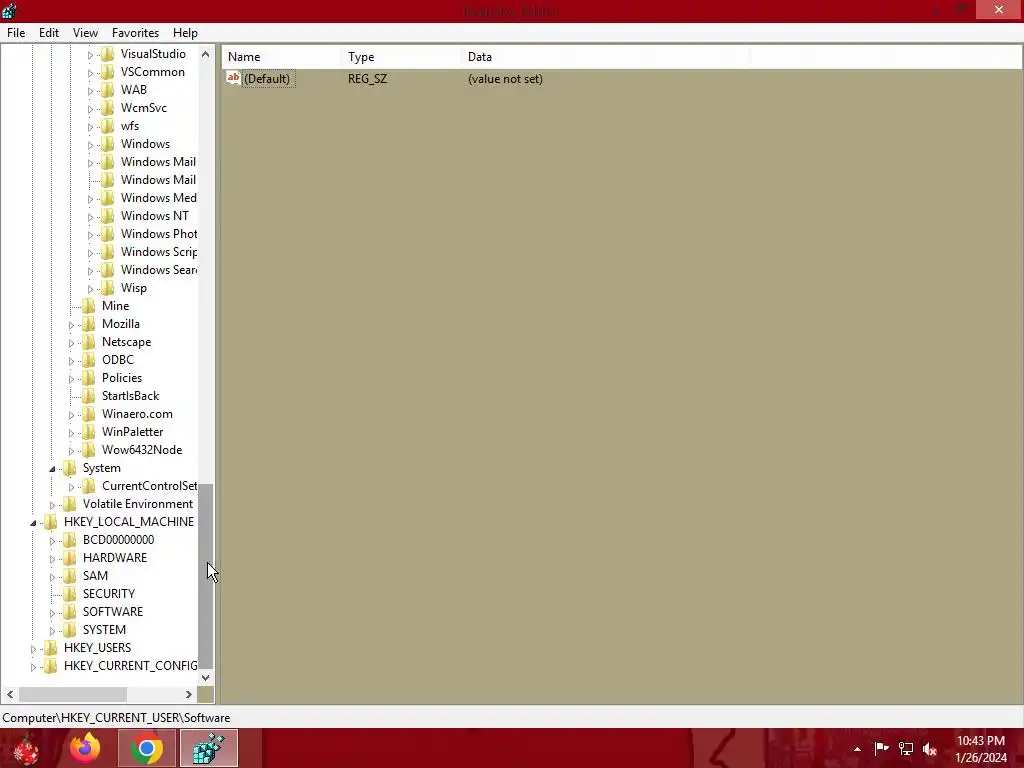The image size is (1024, 768).
Task: Expand the Volatile Environment key
Action: click(52, 505)
